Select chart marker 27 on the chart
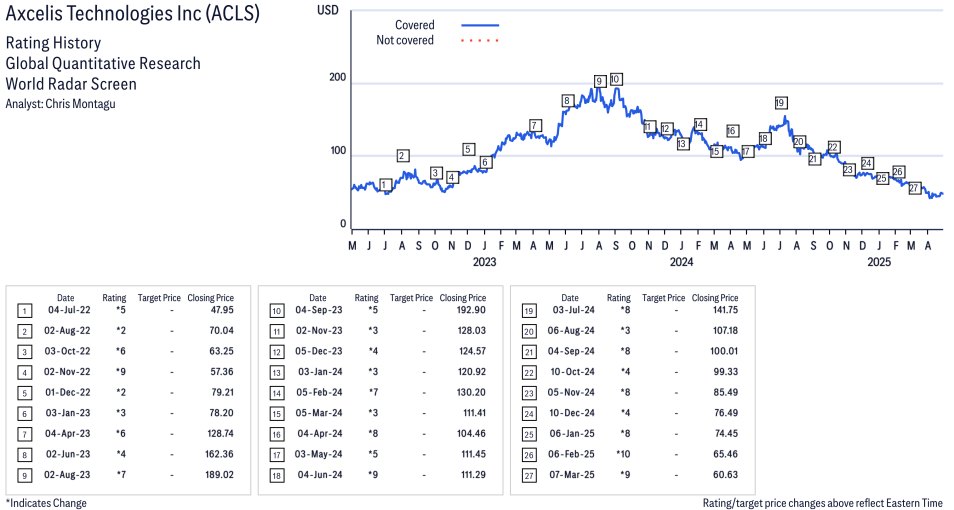 coord(914,188)
